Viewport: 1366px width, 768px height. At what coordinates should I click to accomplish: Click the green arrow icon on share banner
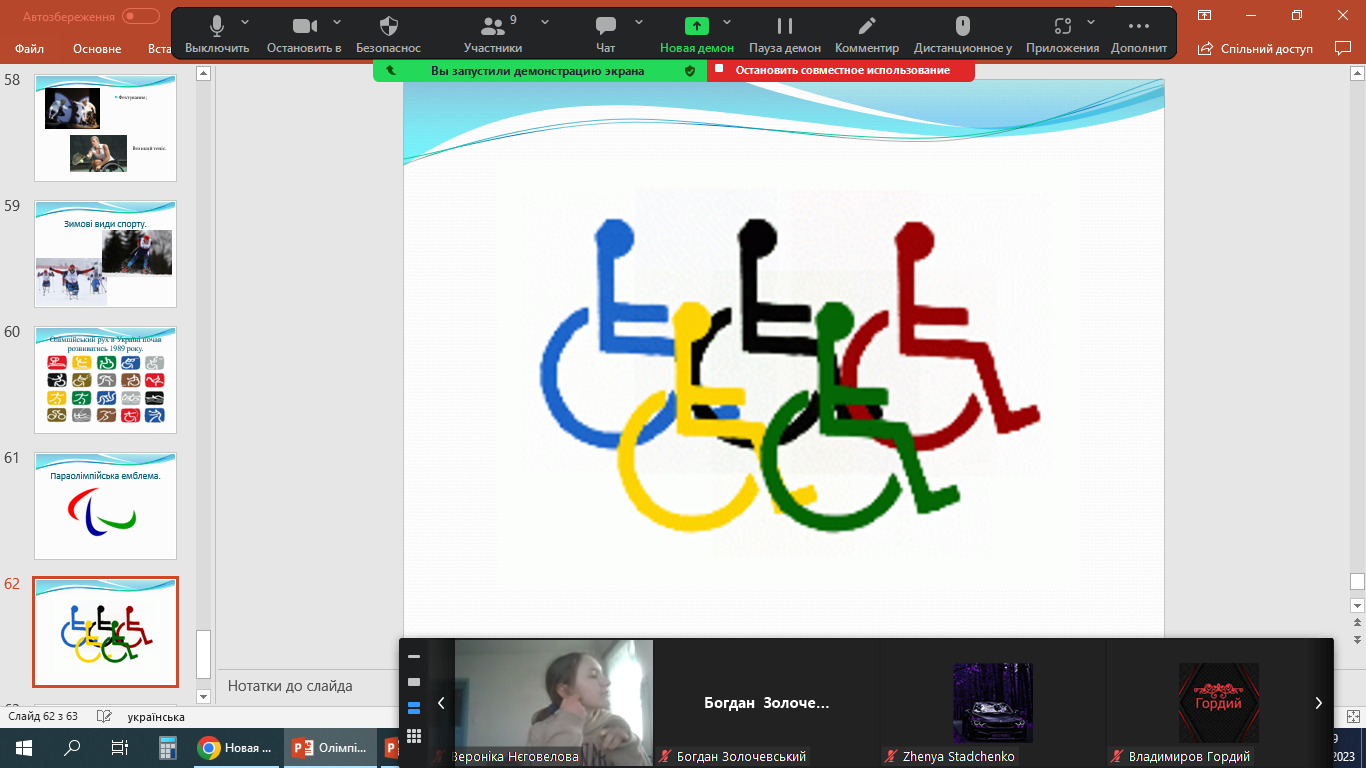pos(391,71)
